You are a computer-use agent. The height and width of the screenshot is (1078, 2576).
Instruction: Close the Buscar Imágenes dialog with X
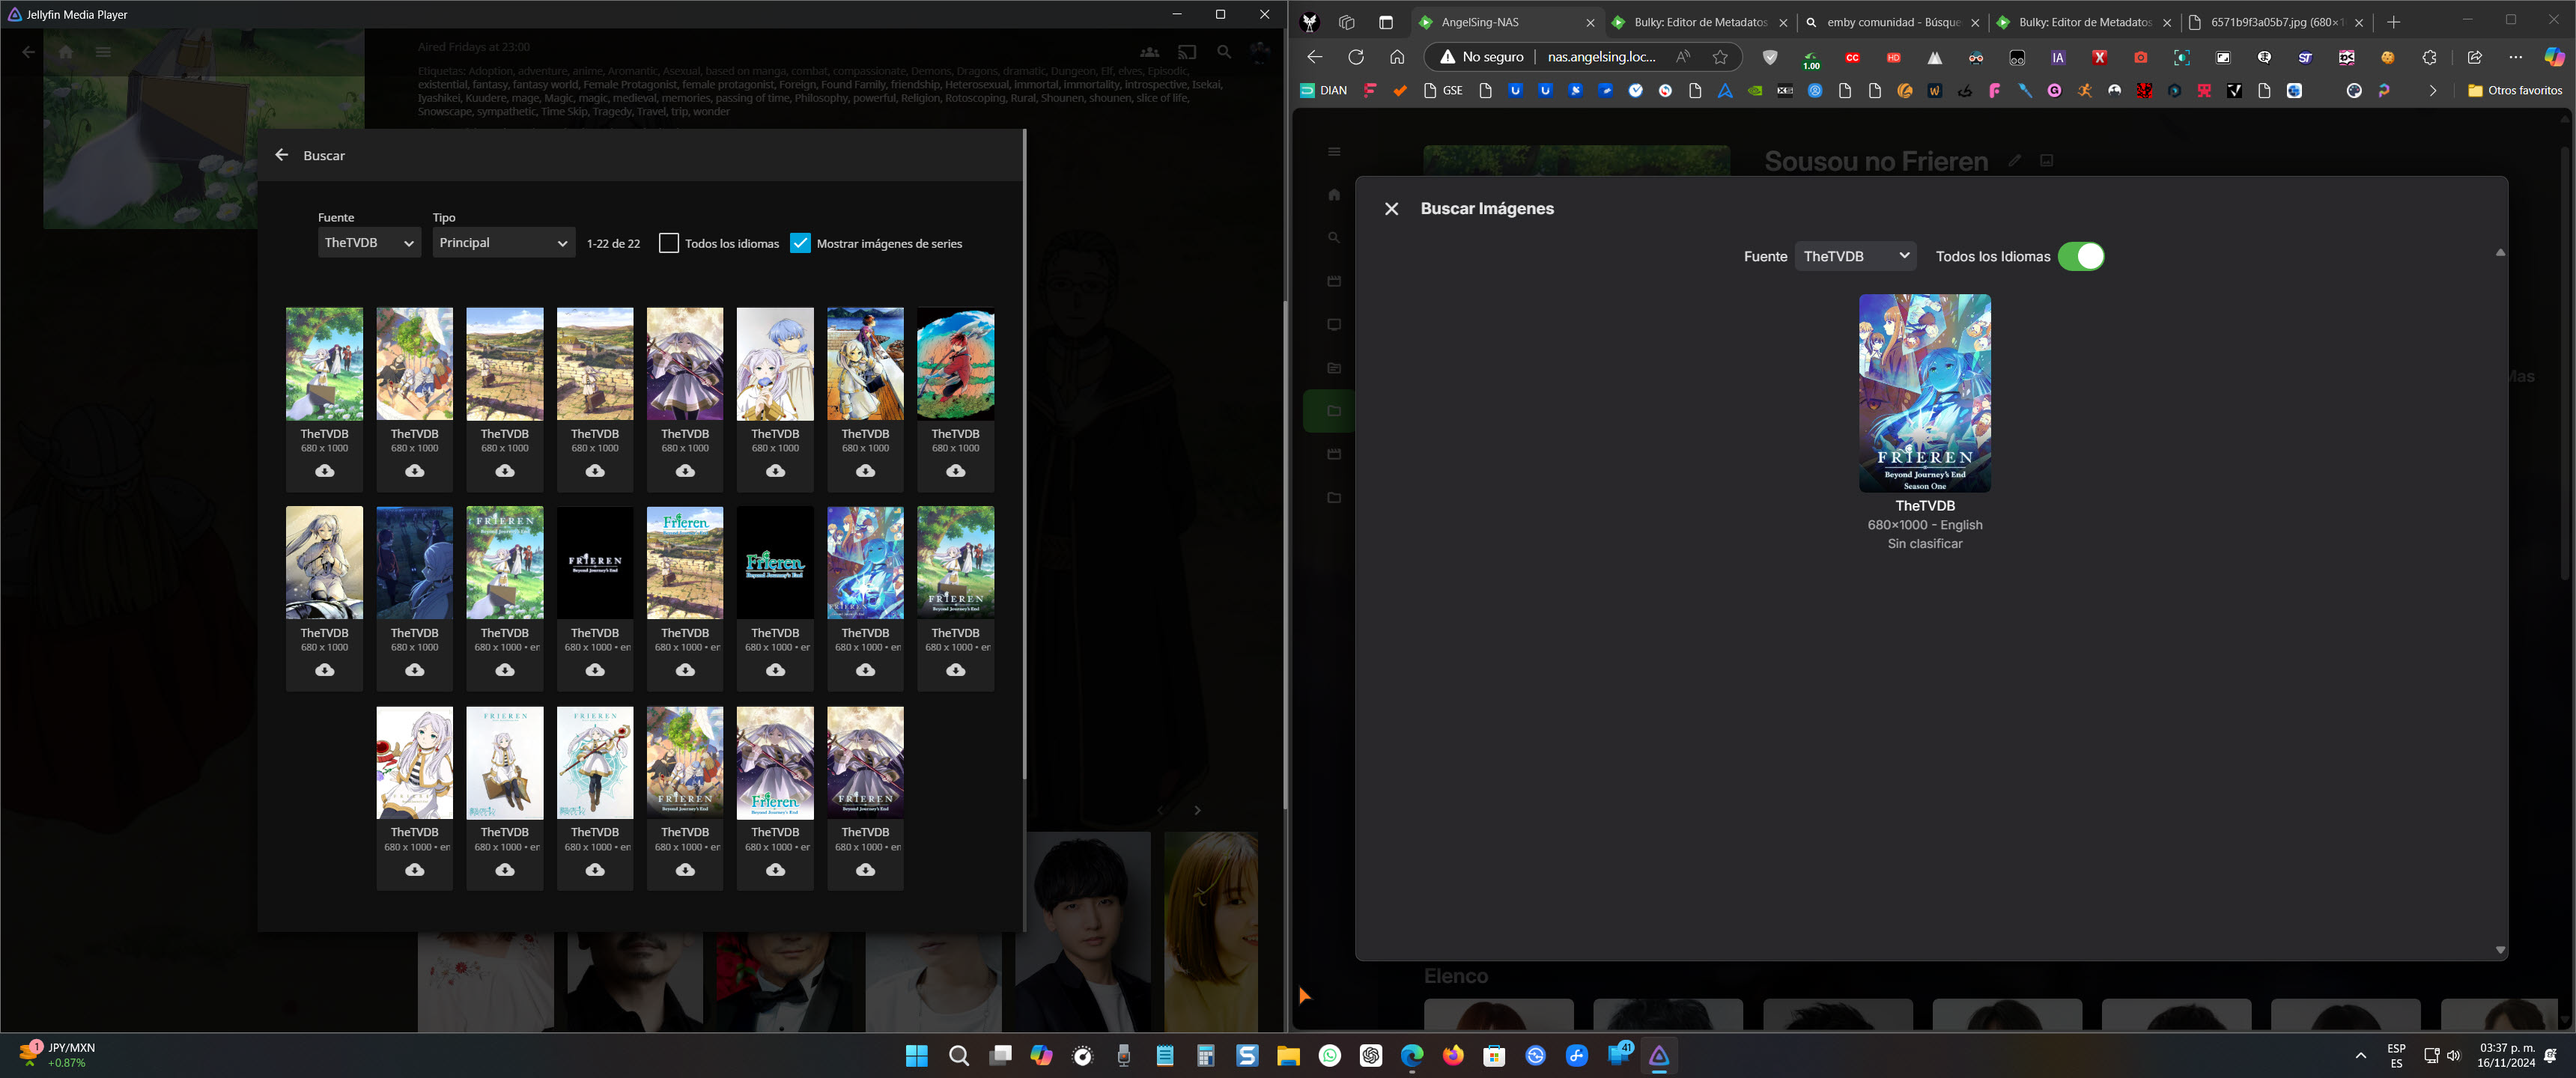[1391, 208]
